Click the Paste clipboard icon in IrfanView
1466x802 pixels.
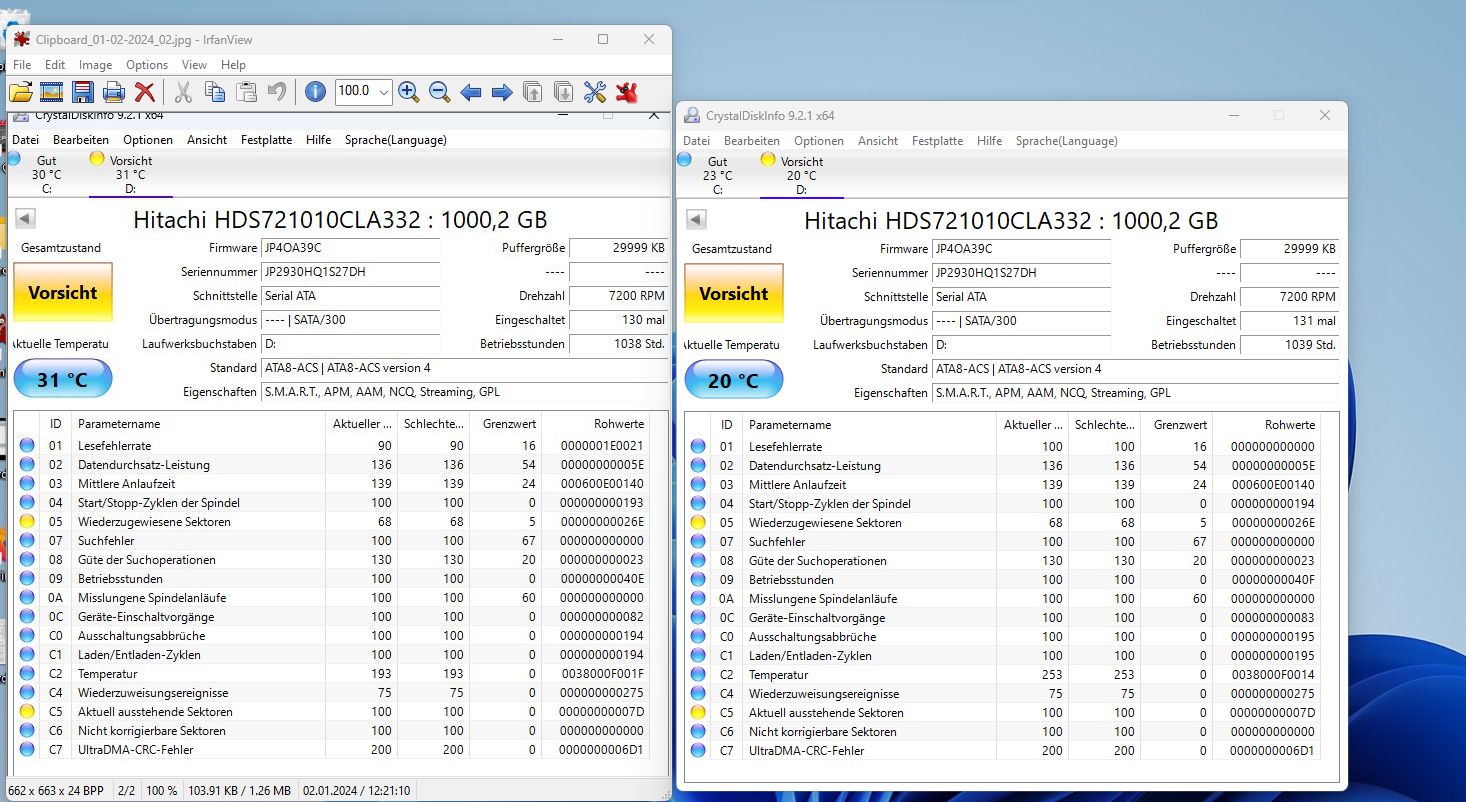coord(246,92)
